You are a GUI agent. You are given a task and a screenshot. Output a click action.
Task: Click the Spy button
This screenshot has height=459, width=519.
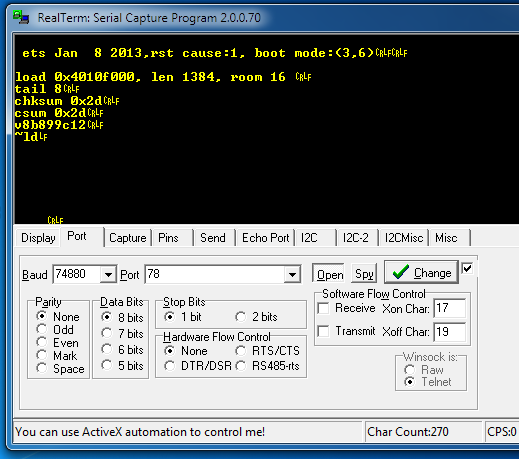coord(364,274)
